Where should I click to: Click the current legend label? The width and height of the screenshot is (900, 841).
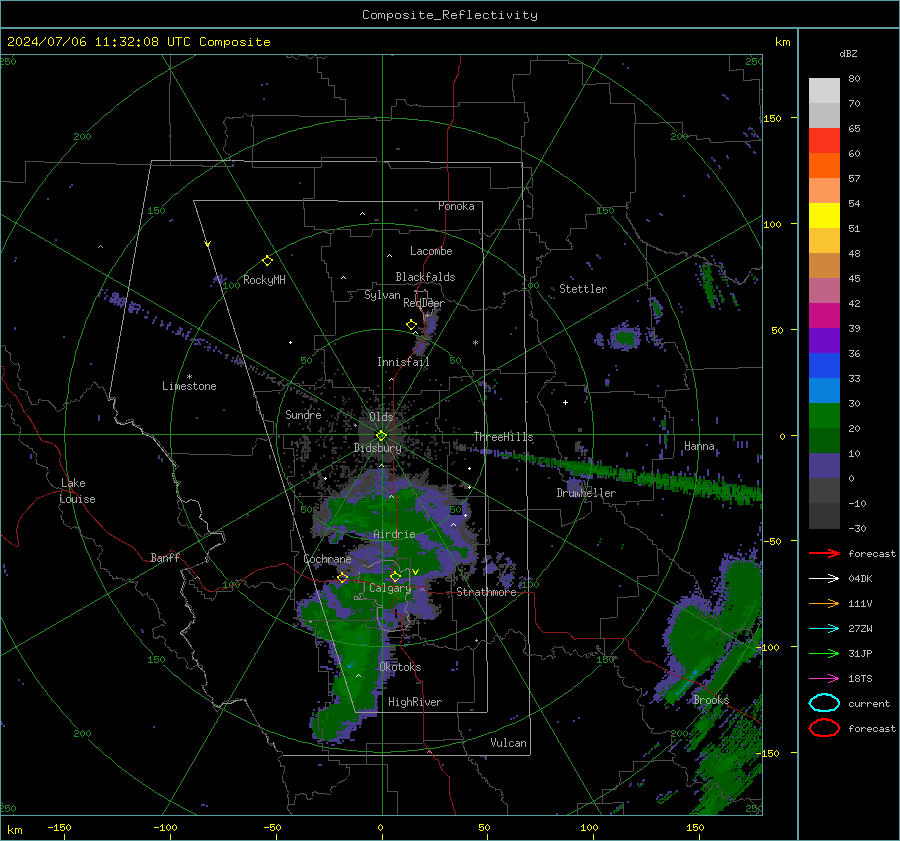[869, 703]
